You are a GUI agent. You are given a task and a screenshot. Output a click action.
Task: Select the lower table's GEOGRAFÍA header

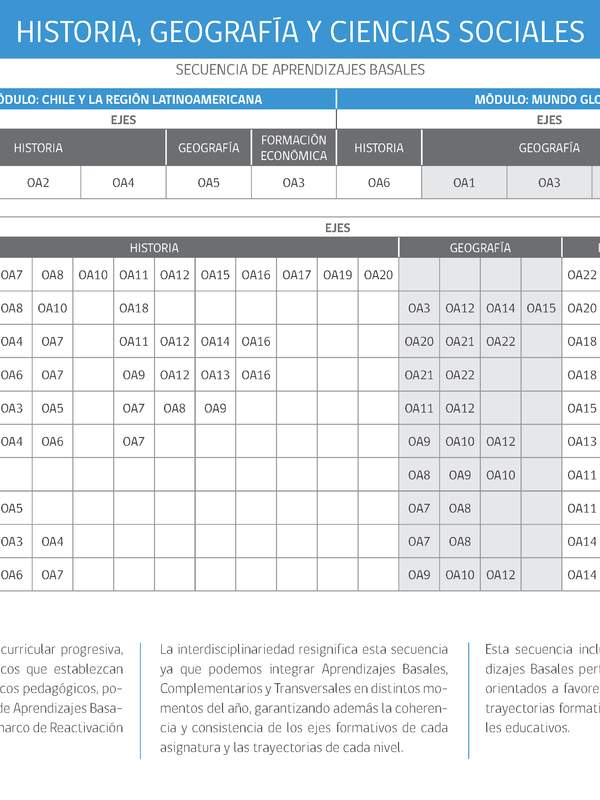tap(480, 248)
